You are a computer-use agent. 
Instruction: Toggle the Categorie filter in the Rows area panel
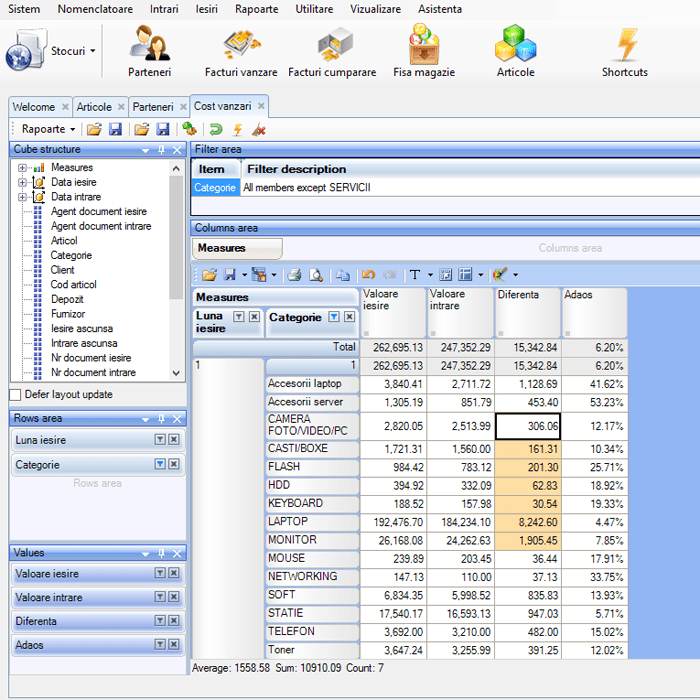(x=160, y=464)
